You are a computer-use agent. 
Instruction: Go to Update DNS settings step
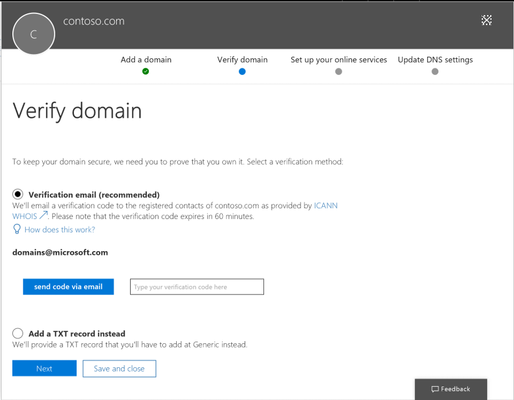[435, 60]
